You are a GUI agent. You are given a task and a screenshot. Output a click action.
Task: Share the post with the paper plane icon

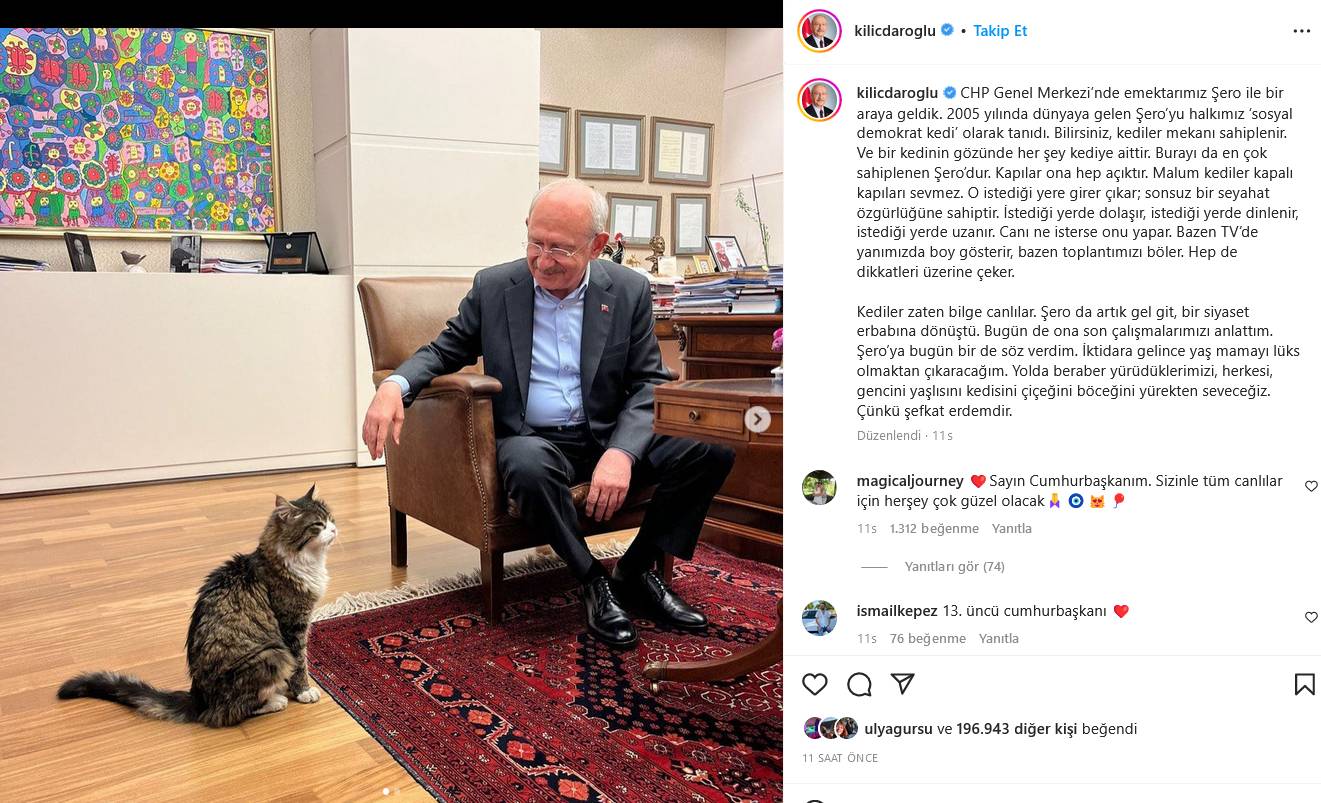point(903,684)
